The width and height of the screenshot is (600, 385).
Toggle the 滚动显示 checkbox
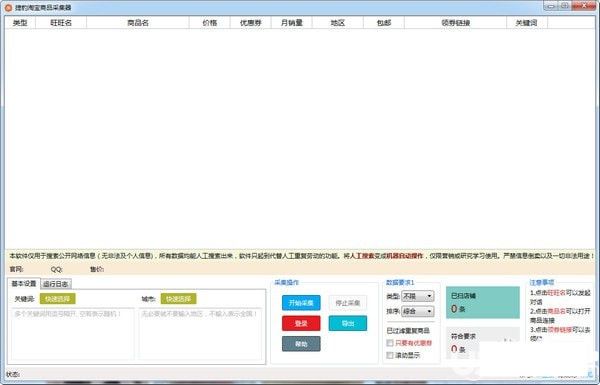(390, 356)
